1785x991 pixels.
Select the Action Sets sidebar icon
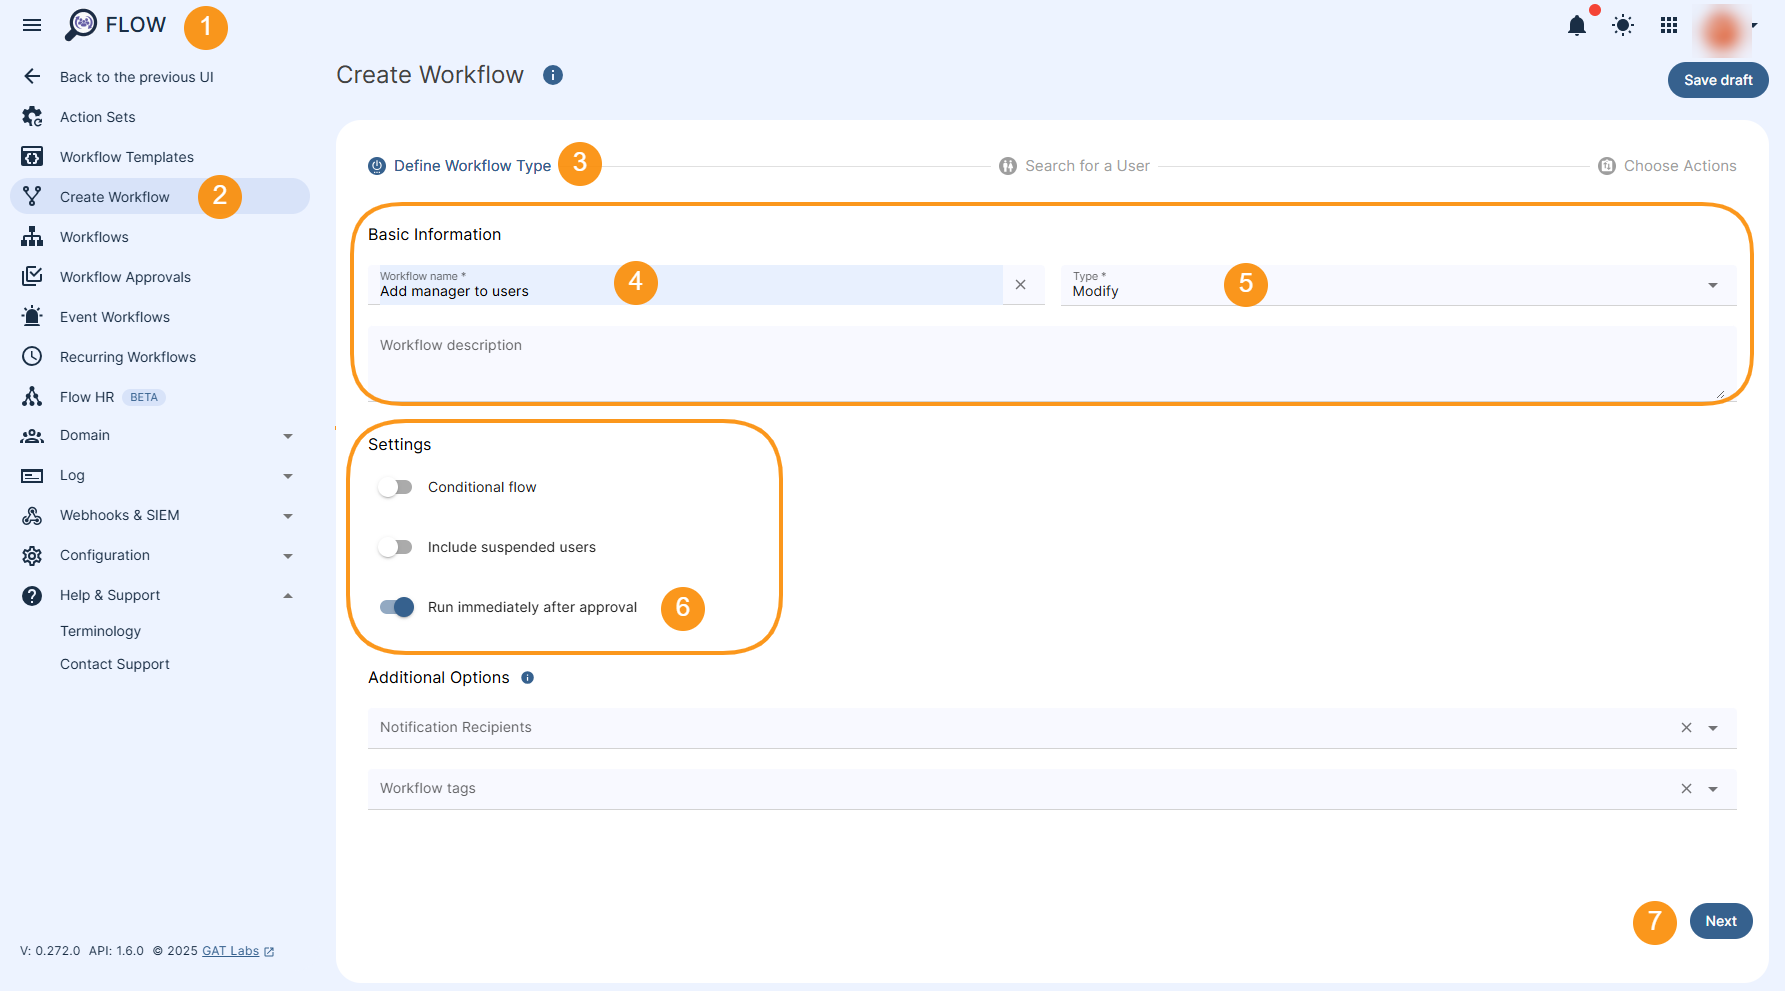(32, 116)
